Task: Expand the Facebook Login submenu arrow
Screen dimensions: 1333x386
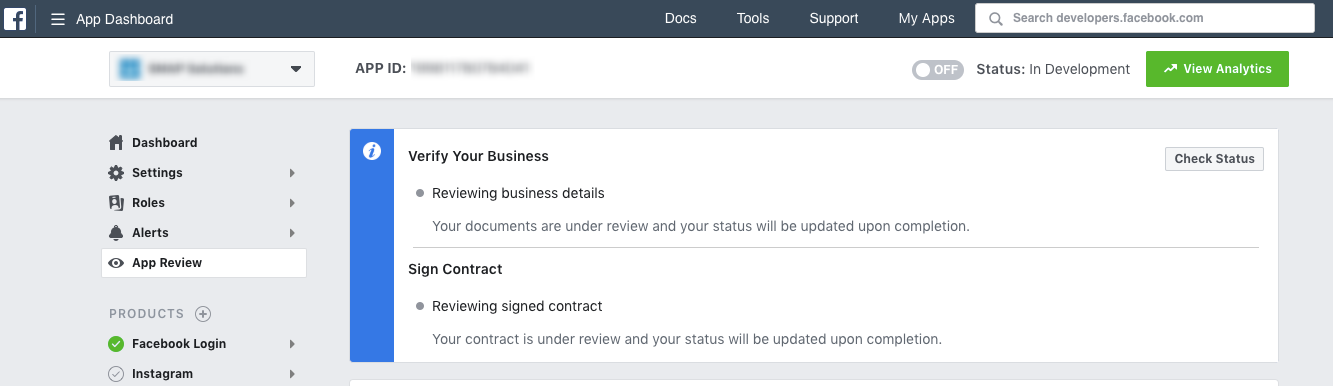Action: [292, 344]
